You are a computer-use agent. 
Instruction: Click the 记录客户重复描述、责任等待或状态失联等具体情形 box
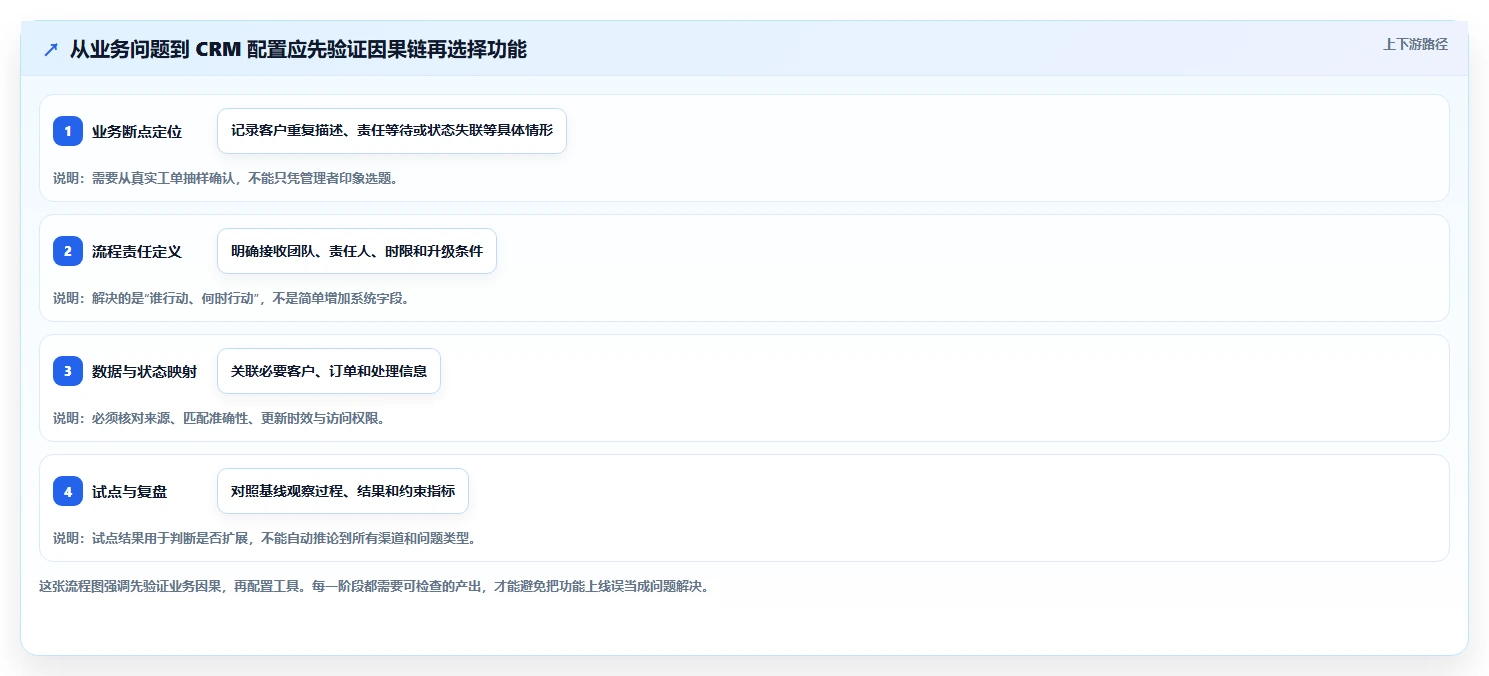392,131
